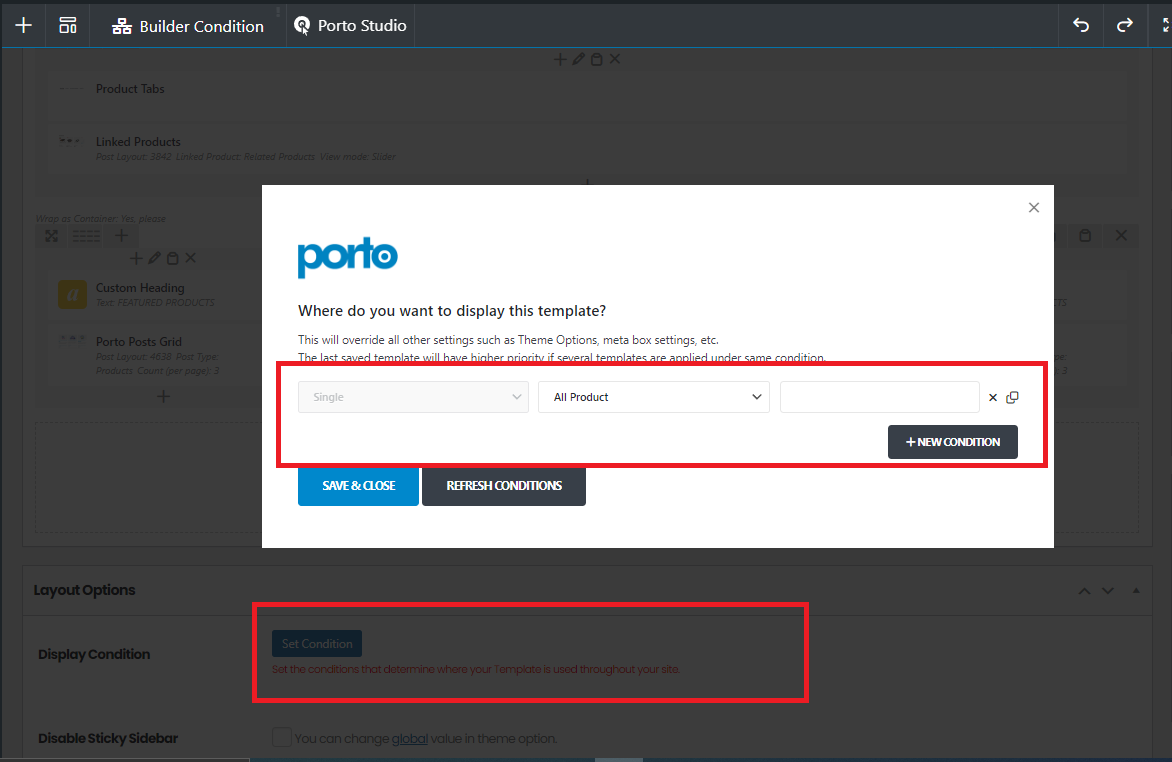Click the add icon above Custom Heading

coord(136,258)
